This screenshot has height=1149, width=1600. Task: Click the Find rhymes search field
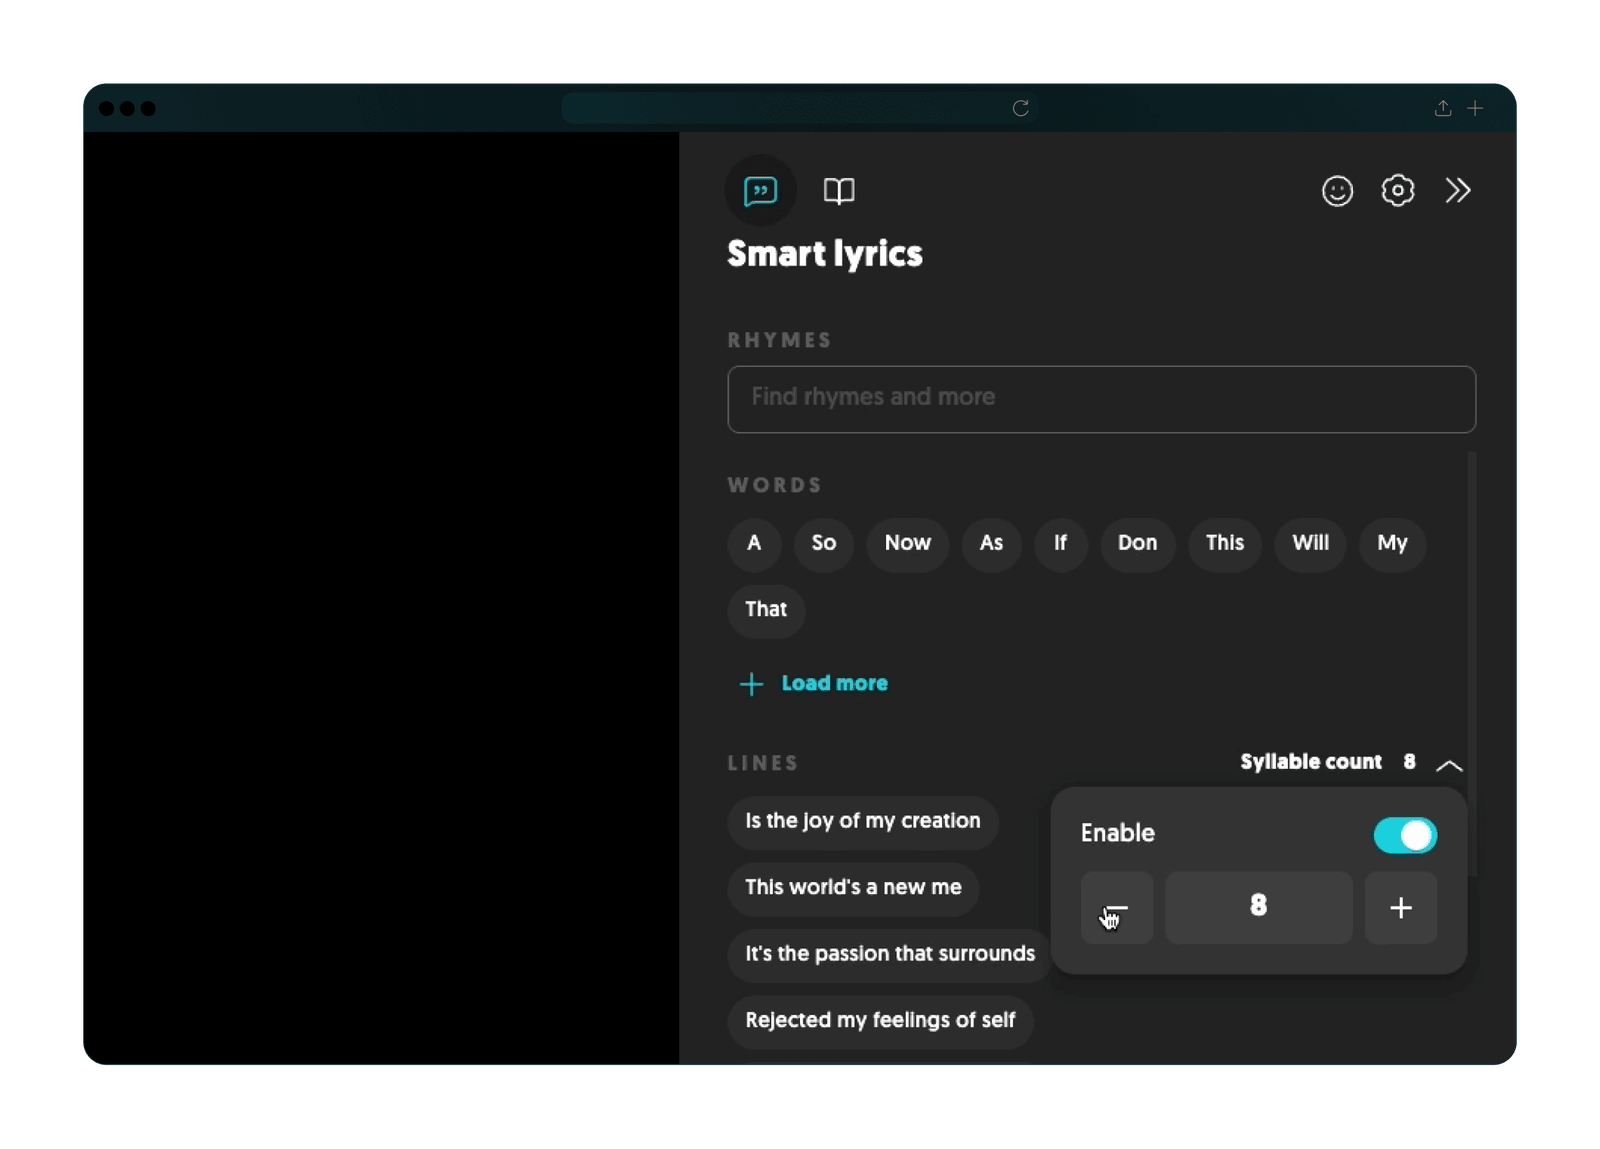pos(1101,399)
